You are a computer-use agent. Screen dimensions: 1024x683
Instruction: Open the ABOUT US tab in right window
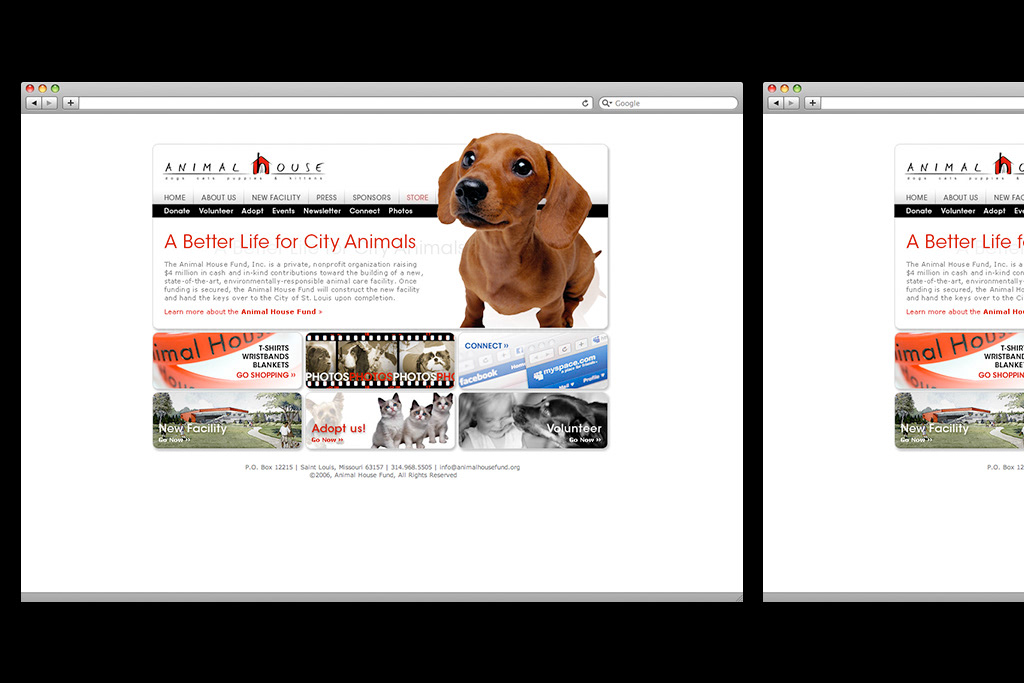[961, 197]
